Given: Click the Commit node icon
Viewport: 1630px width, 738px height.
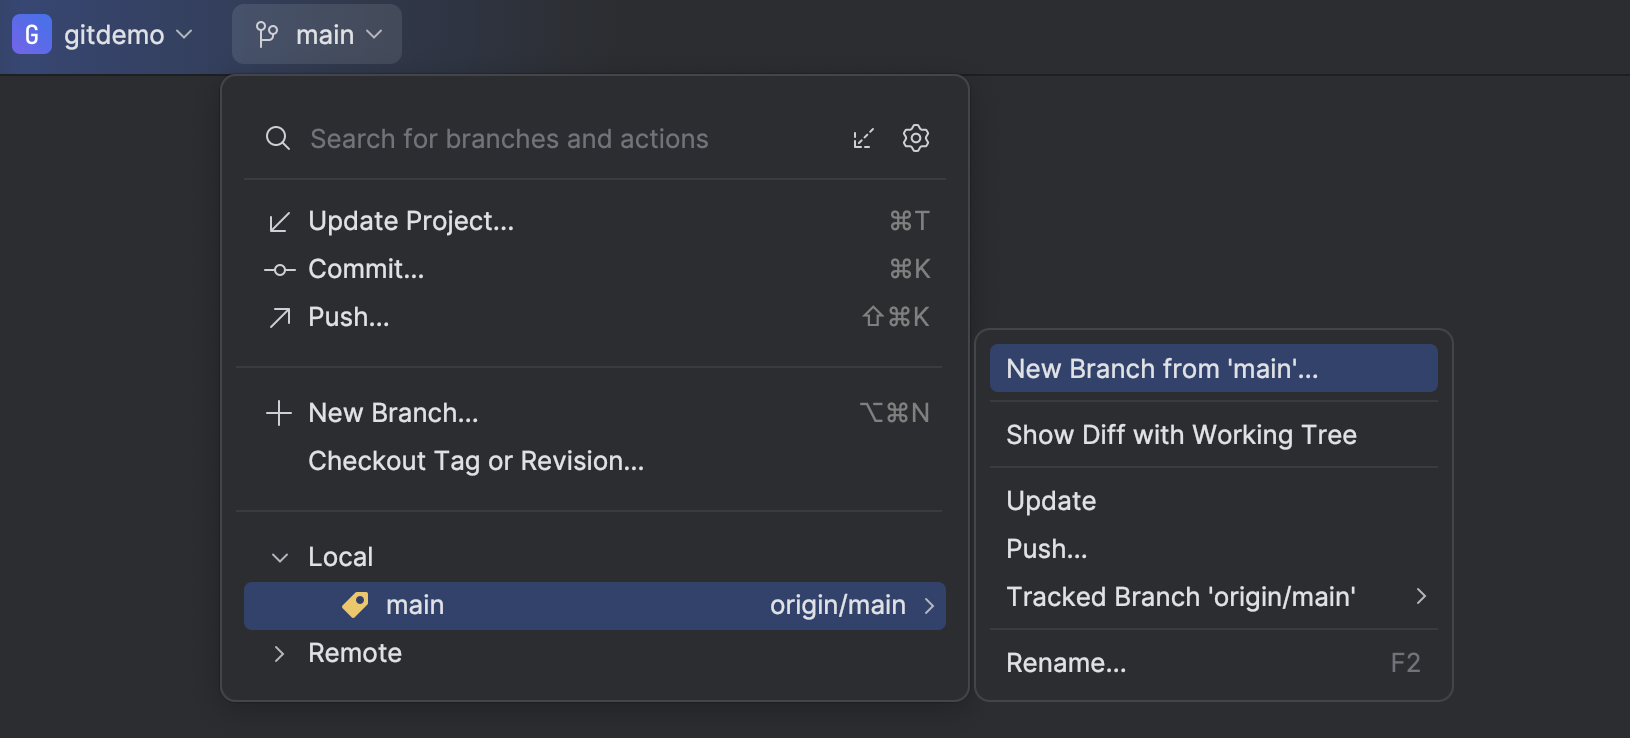Looking at the screenshot, I should click(x=278, y=269).
